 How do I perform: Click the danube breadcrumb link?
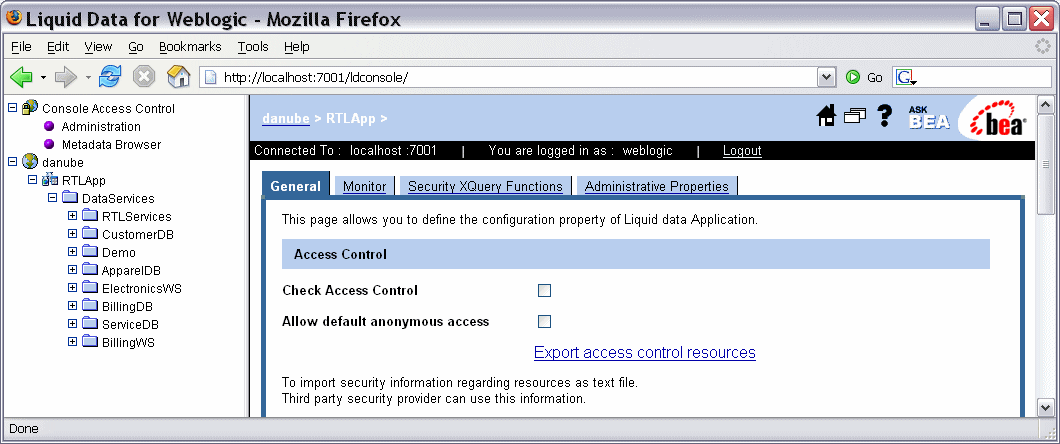(x=286, y=118)
